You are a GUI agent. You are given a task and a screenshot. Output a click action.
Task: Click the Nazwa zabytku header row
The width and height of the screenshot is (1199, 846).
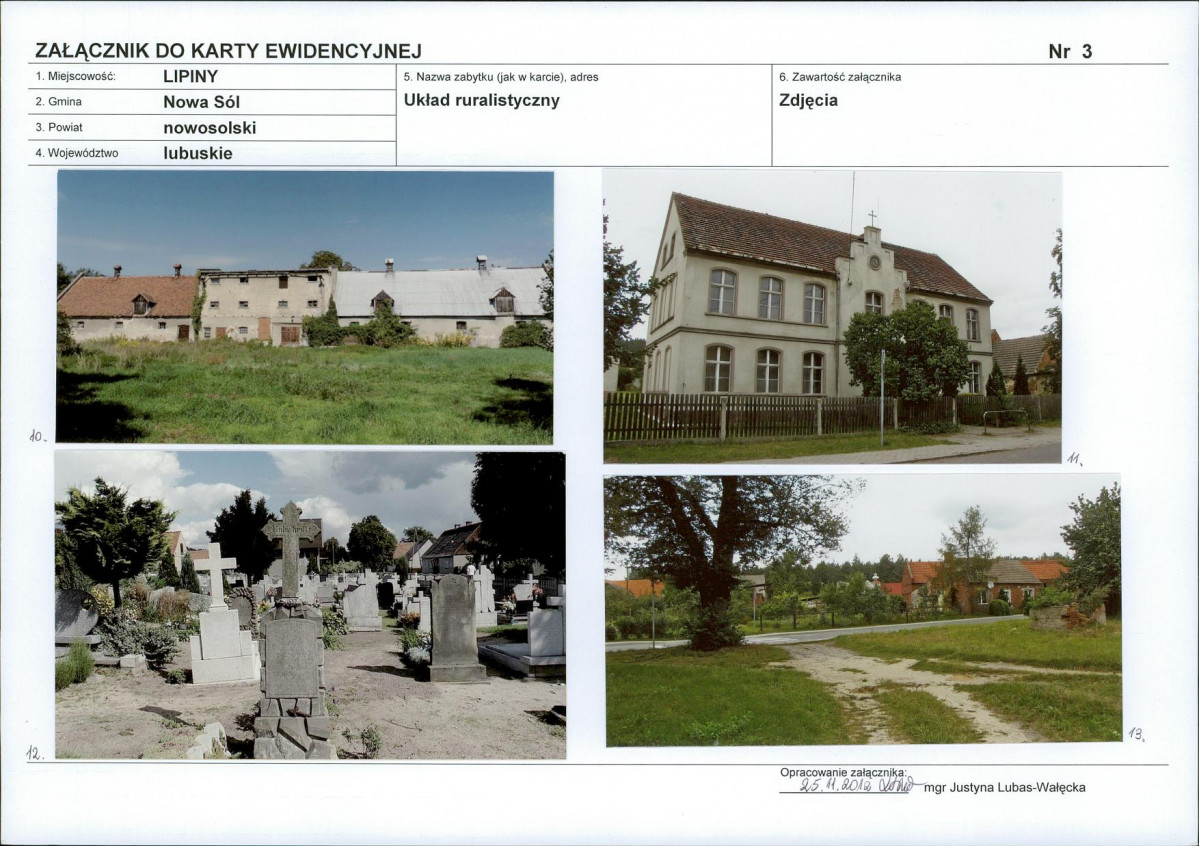[500, 76]
